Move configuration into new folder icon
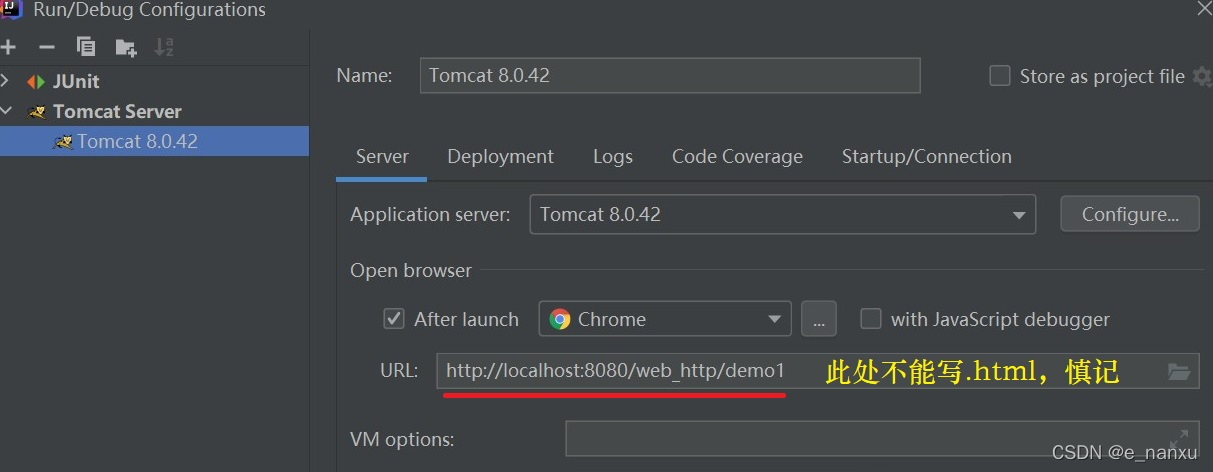Viewport: 1213px width, 472px height. coord(125,47)
